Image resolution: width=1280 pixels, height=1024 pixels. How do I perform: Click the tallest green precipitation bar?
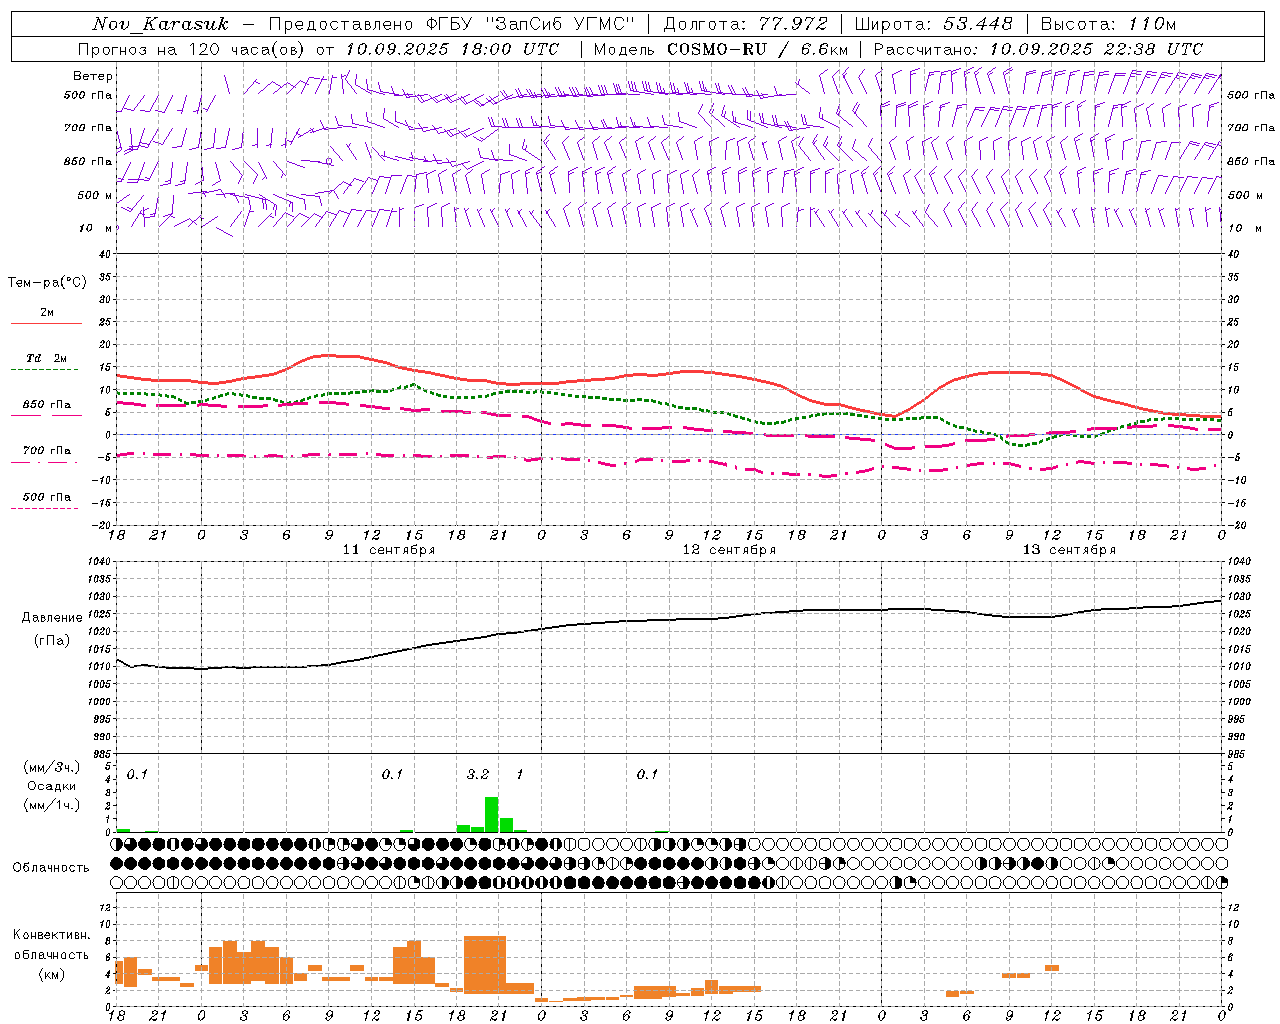[x=491, y=814]
